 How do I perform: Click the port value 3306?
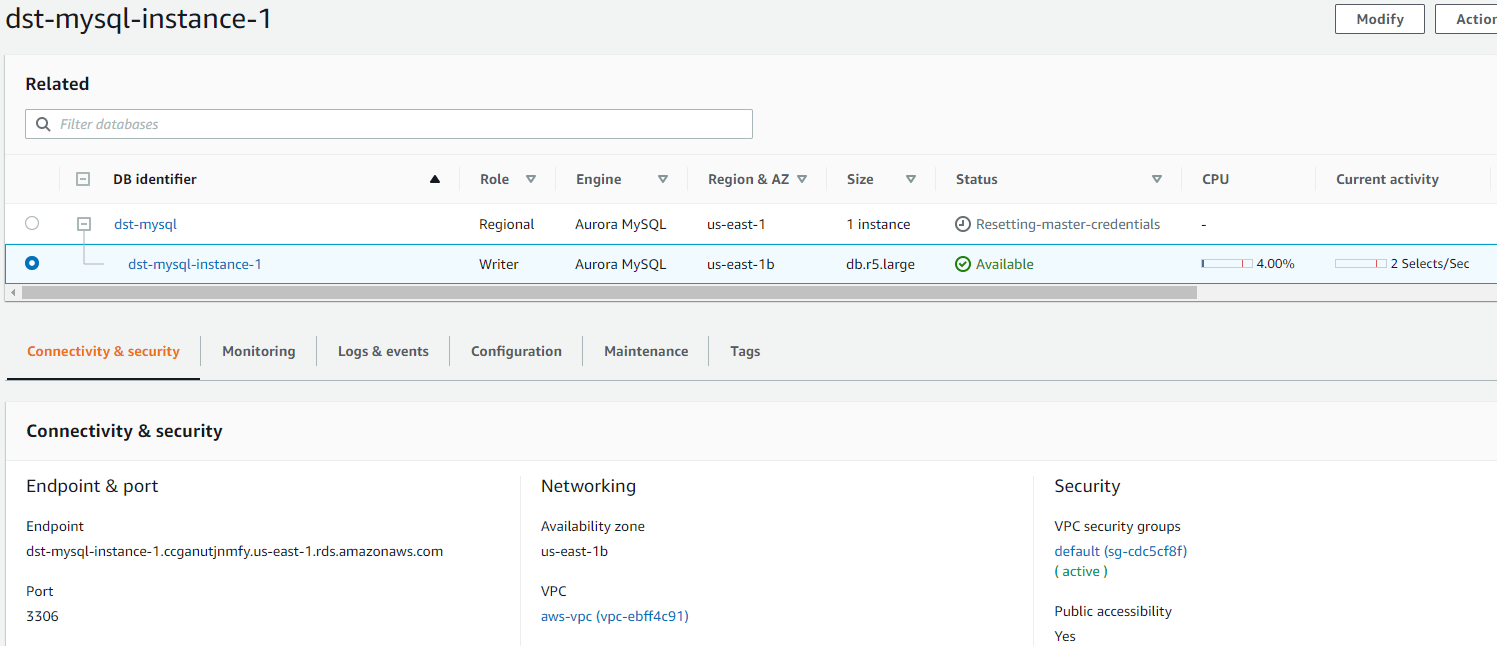(x=42, y=616)
